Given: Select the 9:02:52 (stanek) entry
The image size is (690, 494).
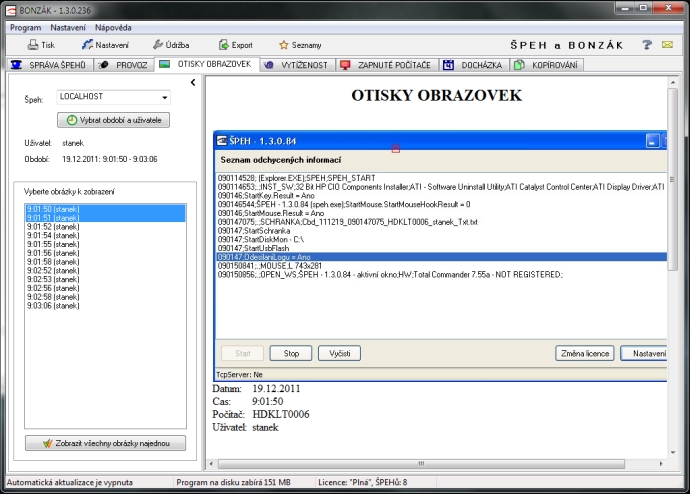Looking at the screenshot, I should (x=105, y=271).
